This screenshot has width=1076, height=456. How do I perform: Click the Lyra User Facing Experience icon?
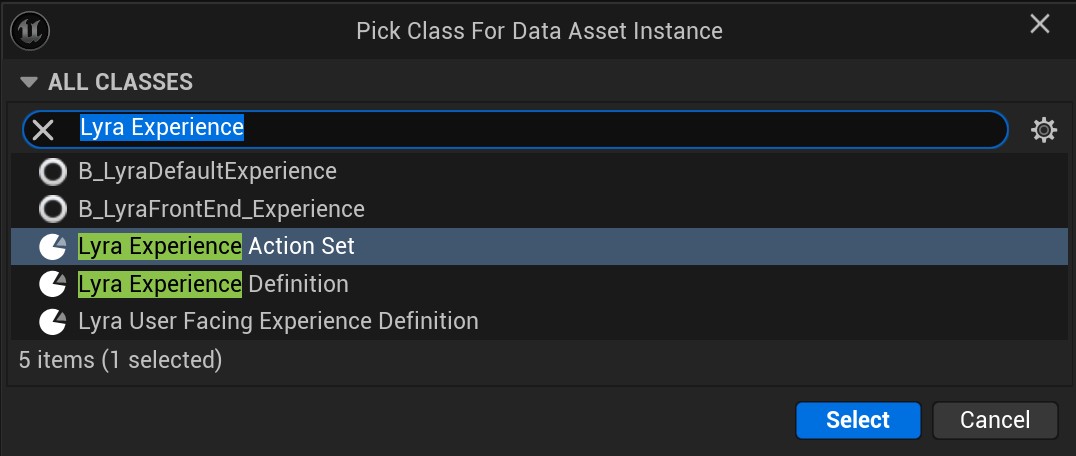point(51,322)
